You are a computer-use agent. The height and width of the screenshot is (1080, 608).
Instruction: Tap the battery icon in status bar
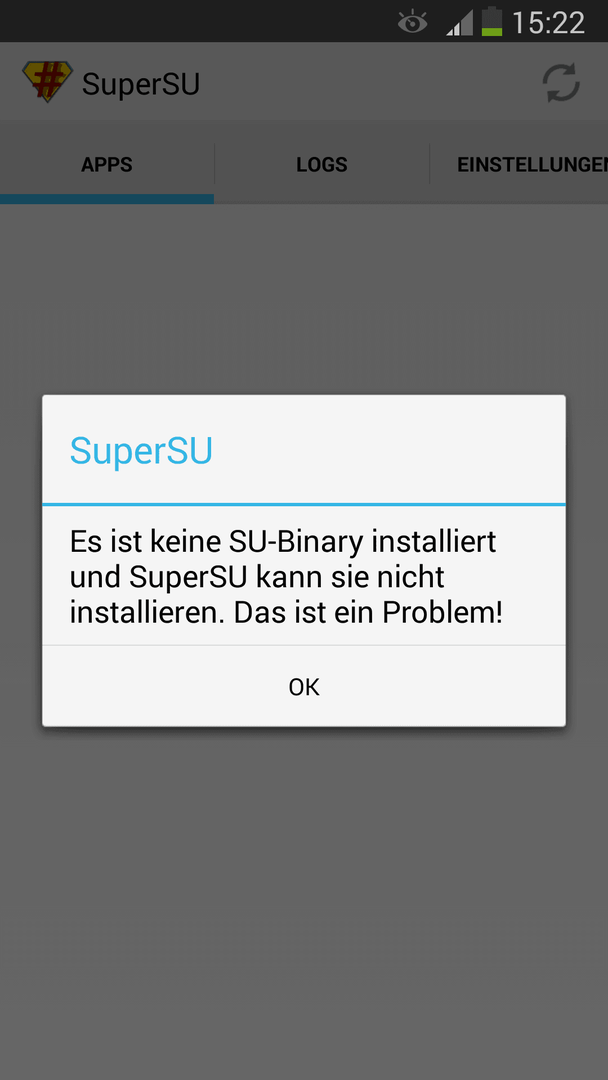click(492, 21)
